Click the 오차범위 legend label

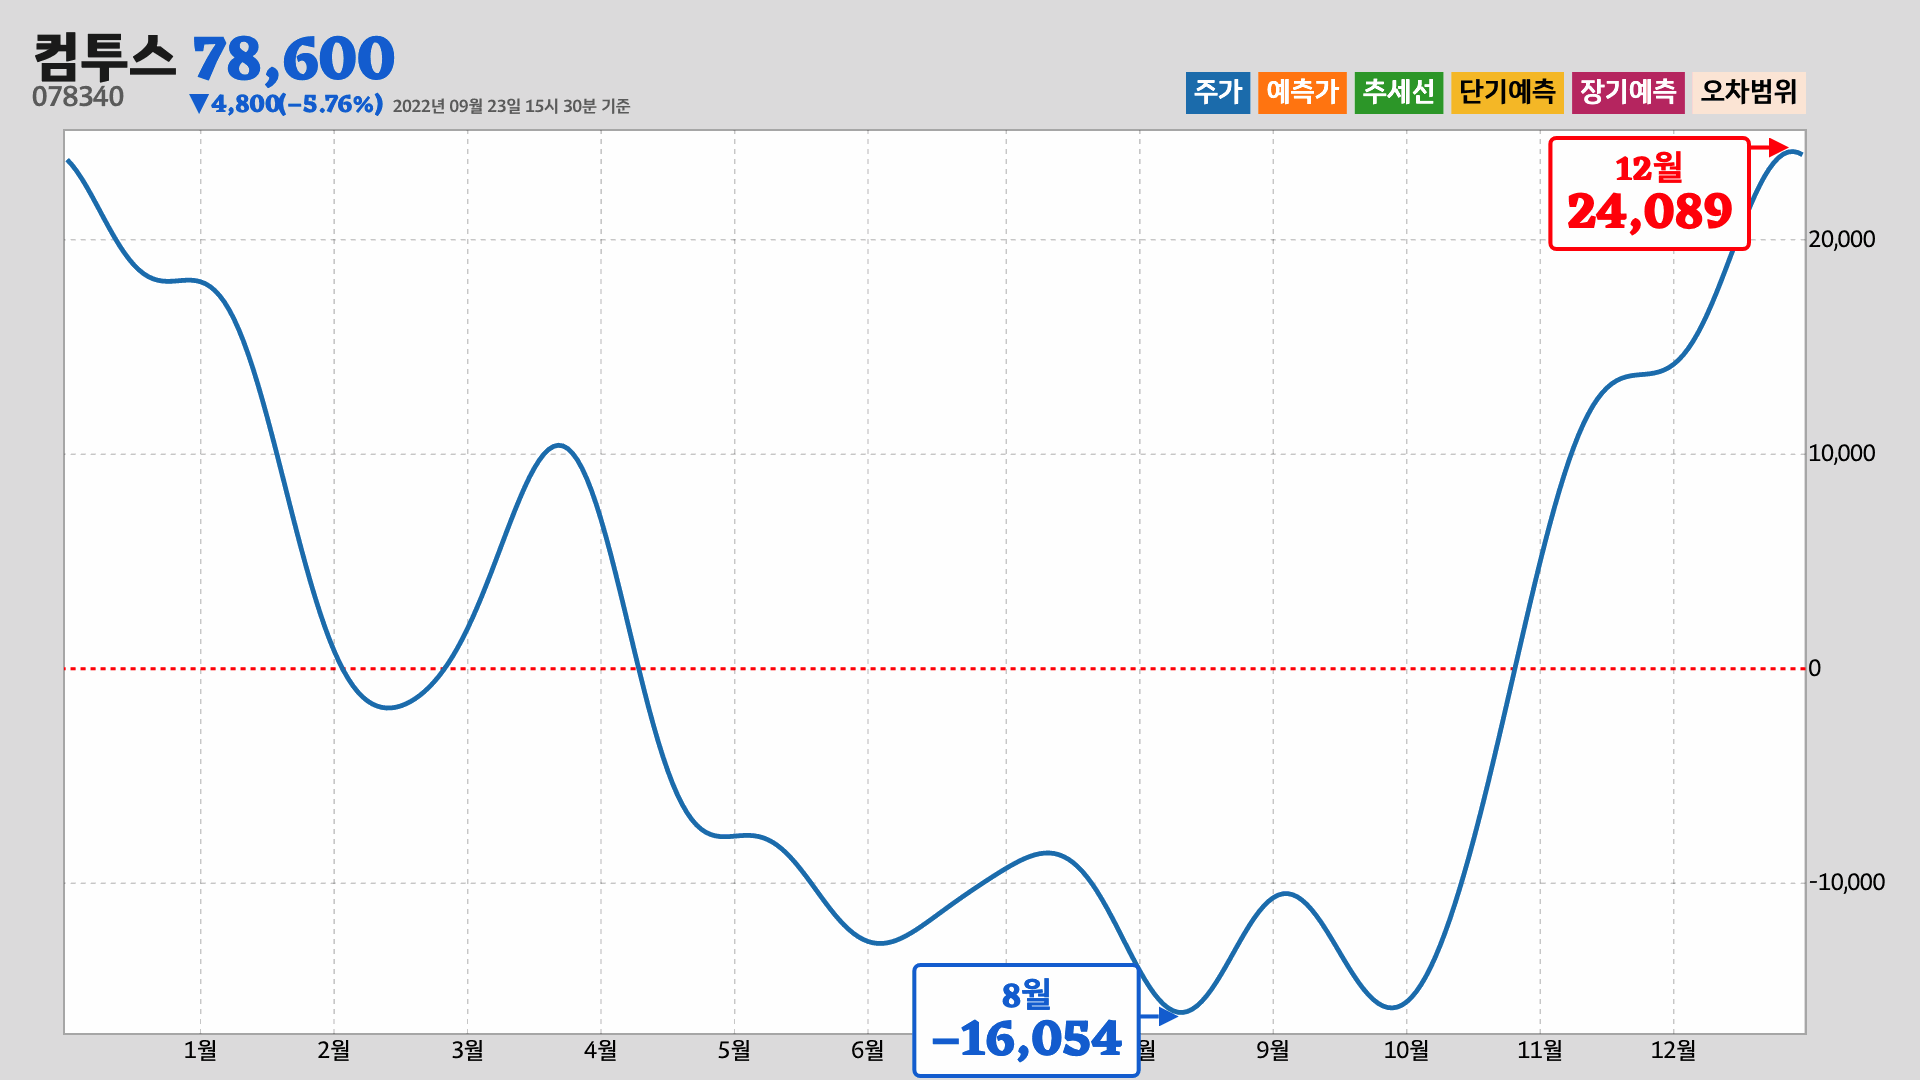tap(1749, 92)
